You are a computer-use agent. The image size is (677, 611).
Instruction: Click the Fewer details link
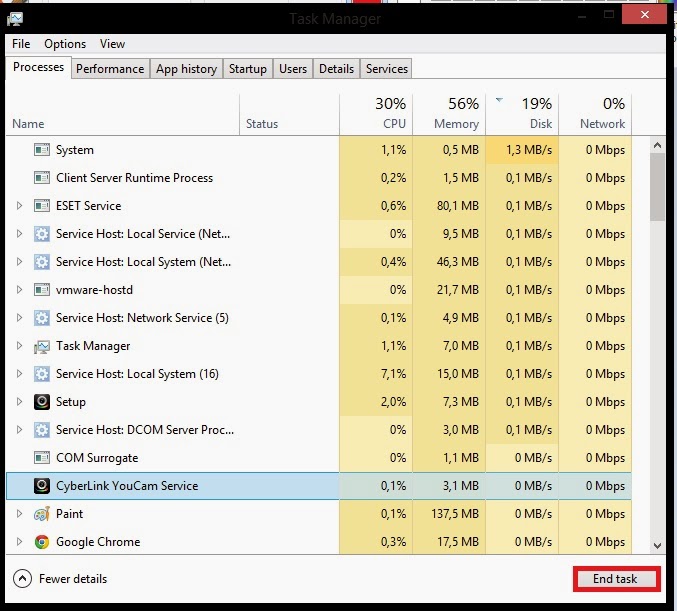(73, 579)
